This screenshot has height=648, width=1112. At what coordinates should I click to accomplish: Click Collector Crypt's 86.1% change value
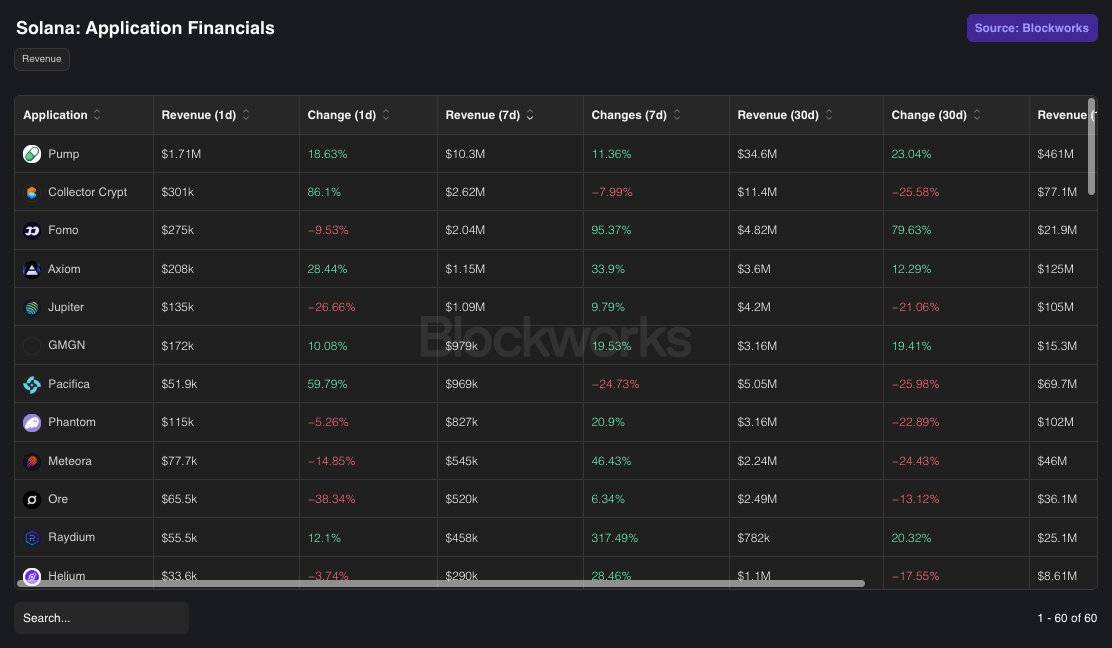324,192
